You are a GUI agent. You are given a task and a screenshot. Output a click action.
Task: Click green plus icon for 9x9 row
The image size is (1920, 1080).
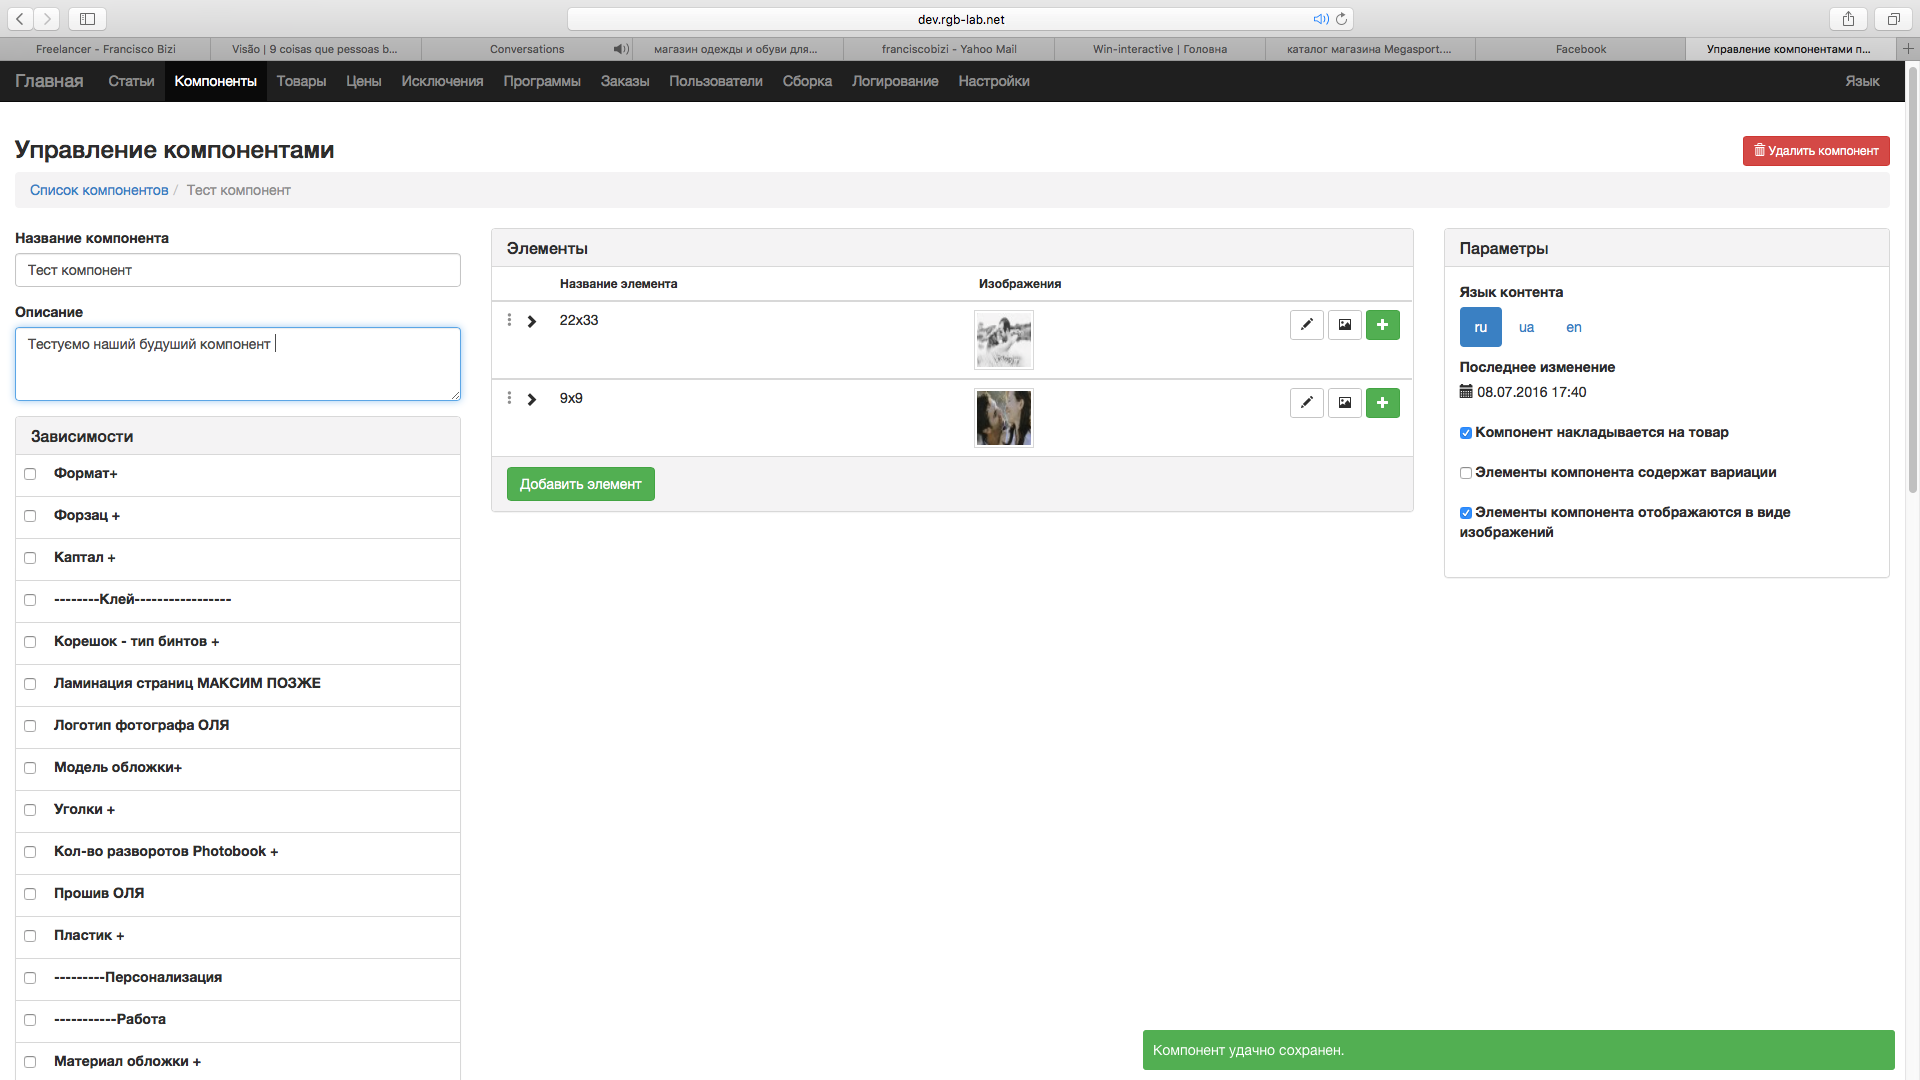click(1382, 403)
